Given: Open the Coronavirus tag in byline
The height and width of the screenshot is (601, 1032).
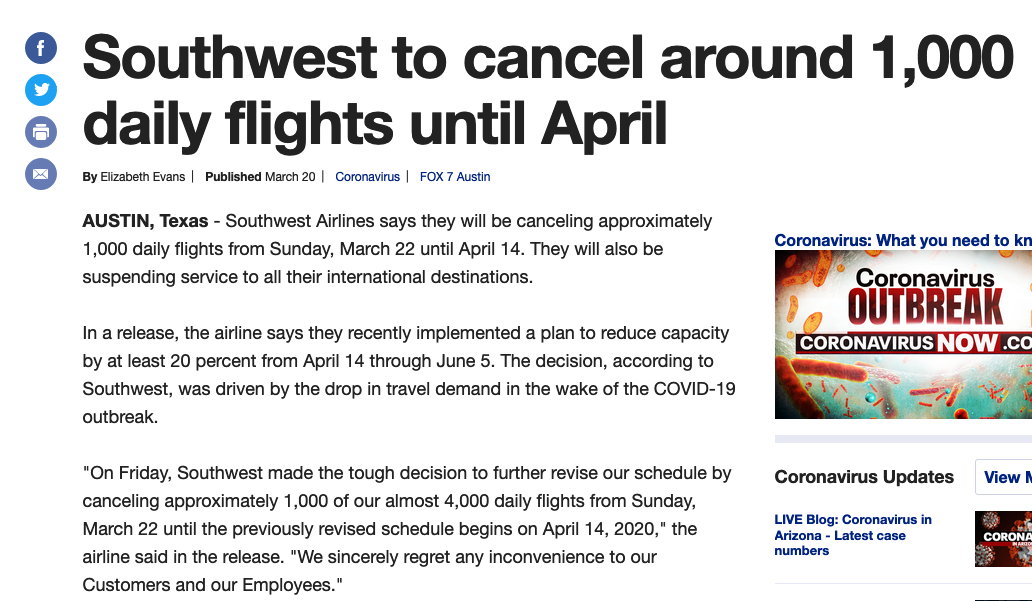Looking at the screenshot, I should coord(367,177).
